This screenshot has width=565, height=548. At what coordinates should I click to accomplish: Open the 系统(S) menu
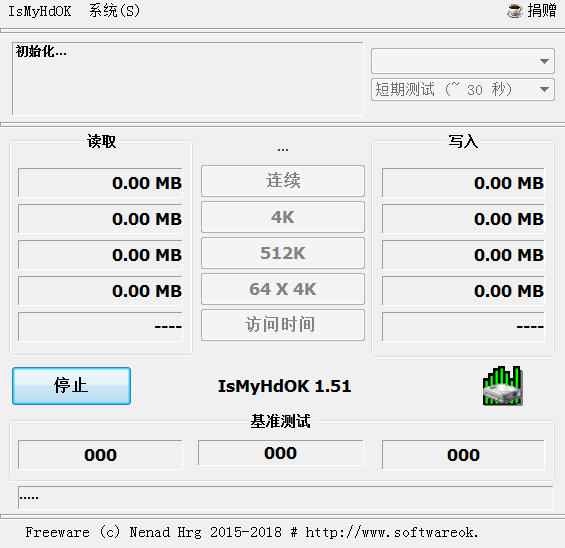coord(114,11)
